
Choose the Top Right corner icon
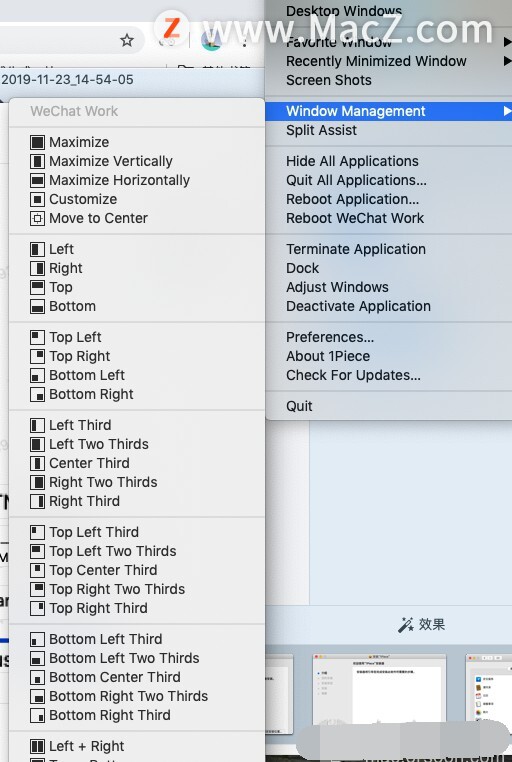37,356
